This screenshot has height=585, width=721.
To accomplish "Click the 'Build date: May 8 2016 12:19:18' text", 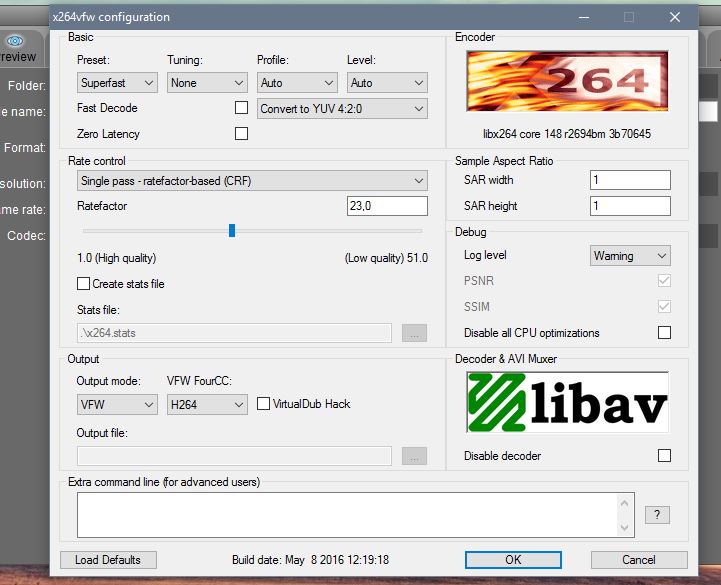I will click(310, 560).
